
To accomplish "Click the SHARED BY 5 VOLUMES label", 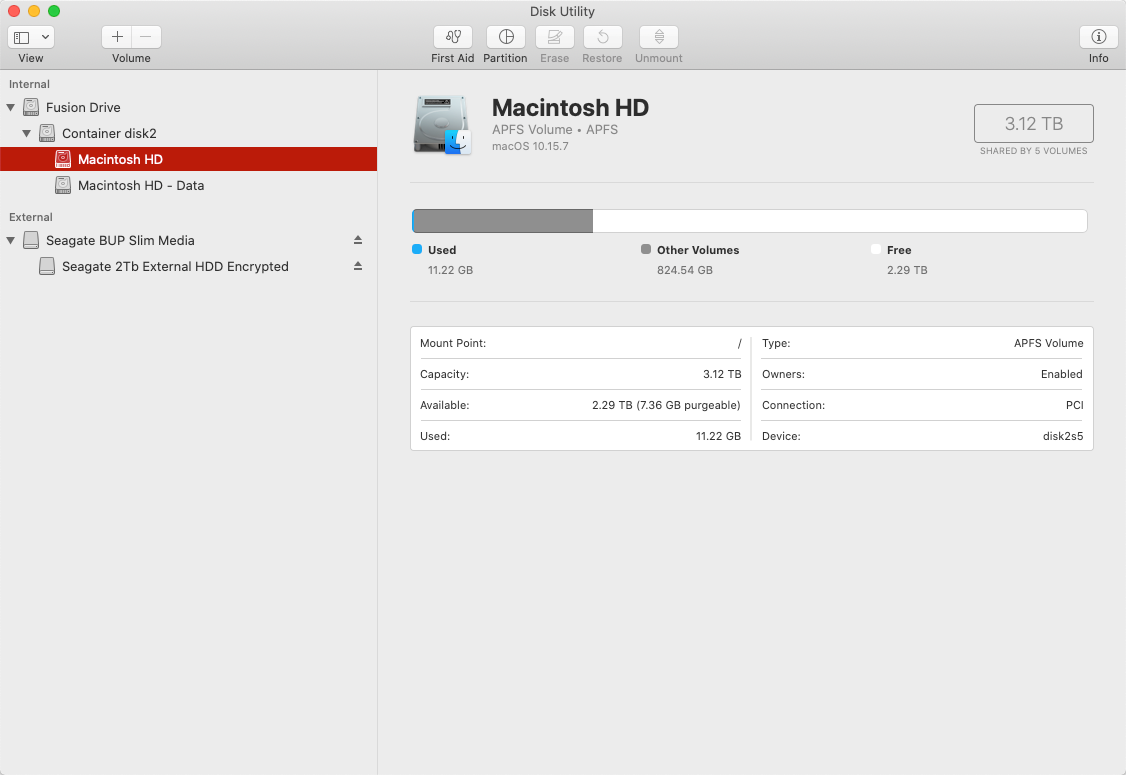I will click(x=1033, y=151).
